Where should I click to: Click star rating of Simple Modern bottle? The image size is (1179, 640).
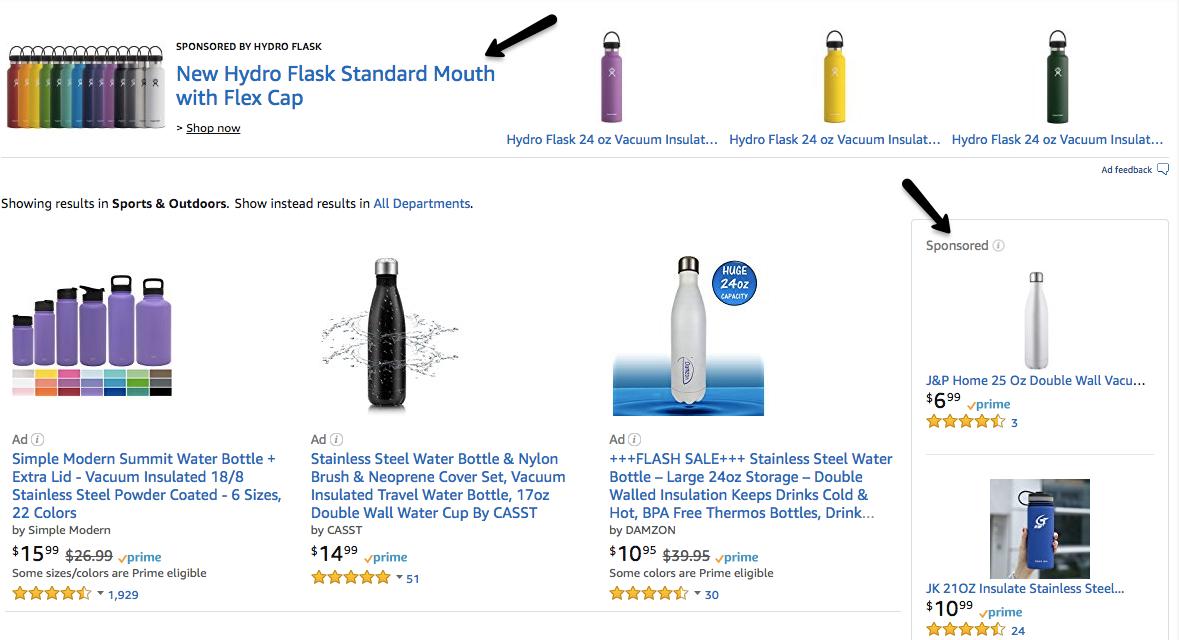coord(51,594)
